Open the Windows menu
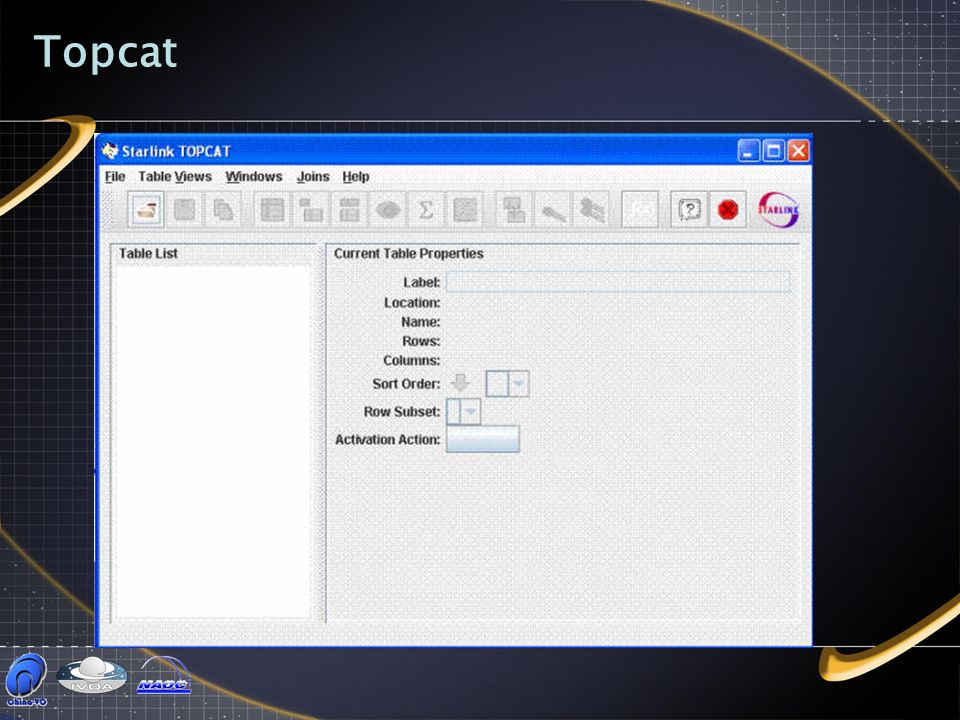This screenshot has width=960, height=720. click(253, 176)
